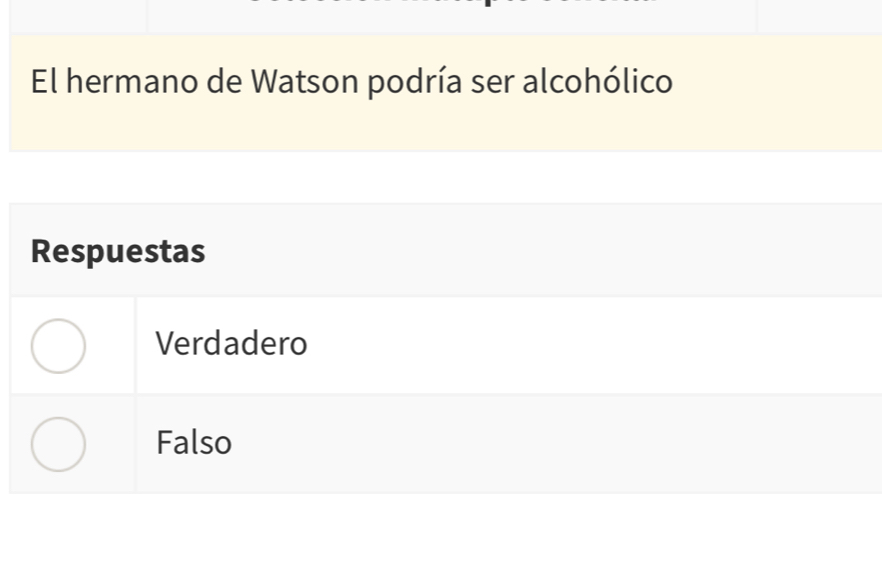Viewport: 882px width, 567px height.
Task: Click empty space right of "Verdadero" in its row
Action: [600, 345]
